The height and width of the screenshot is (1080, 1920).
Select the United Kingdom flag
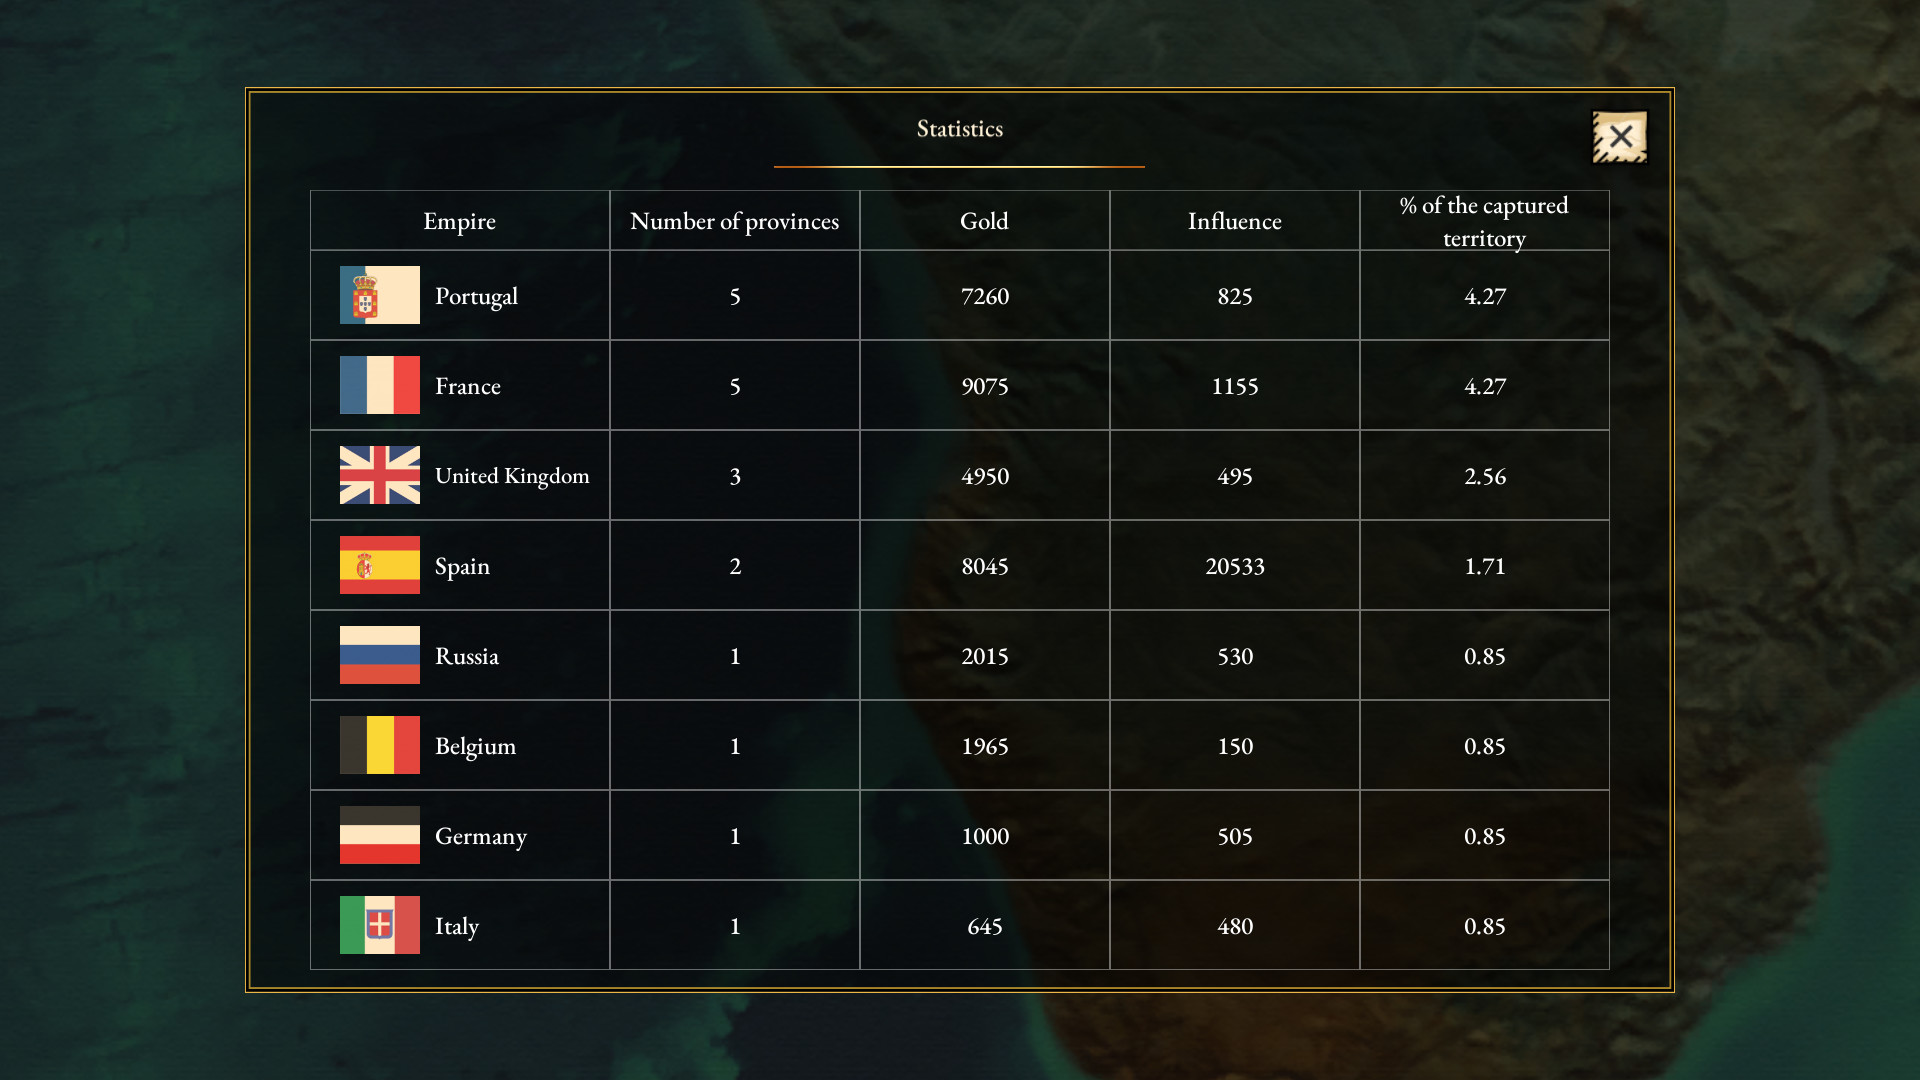coord(379,475)
